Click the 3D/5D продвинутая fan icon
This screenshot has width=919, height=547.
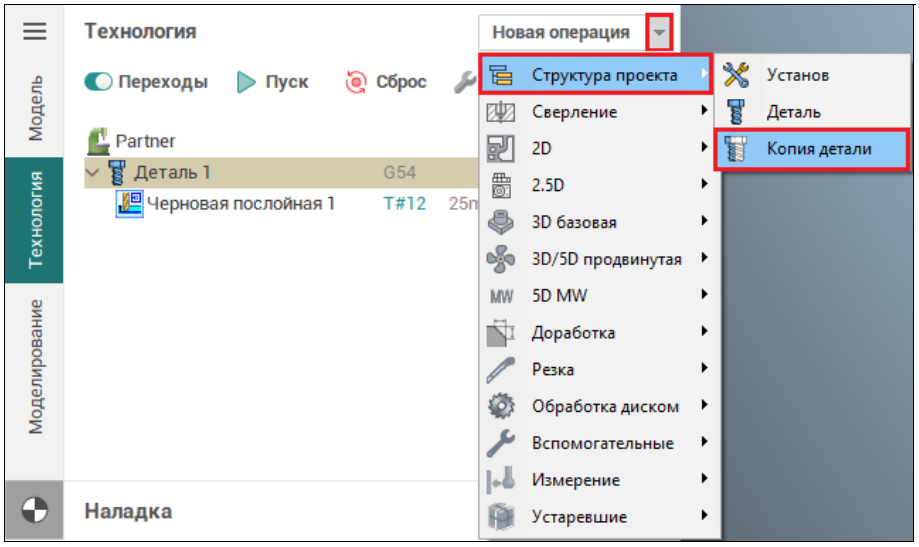[x=500, y=259]
